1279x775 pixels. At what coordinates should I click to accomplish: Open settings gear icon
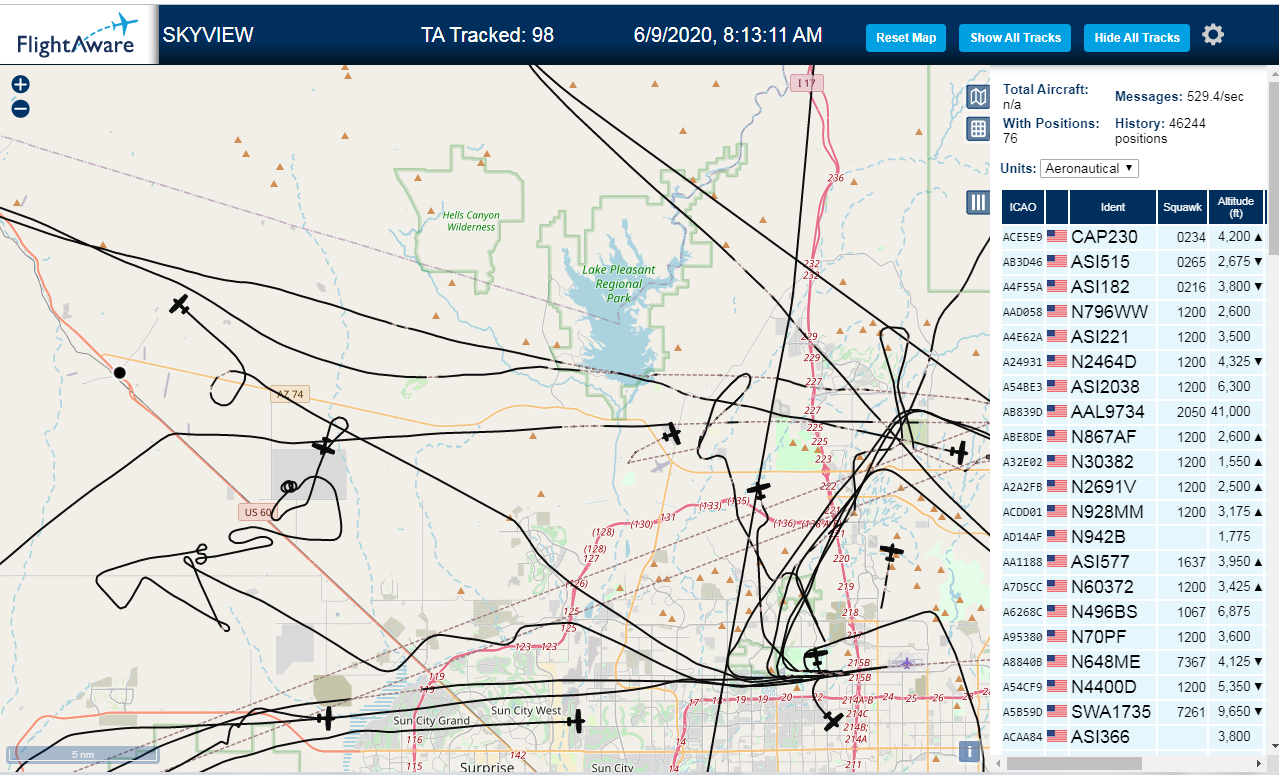tap(1213, 35)
